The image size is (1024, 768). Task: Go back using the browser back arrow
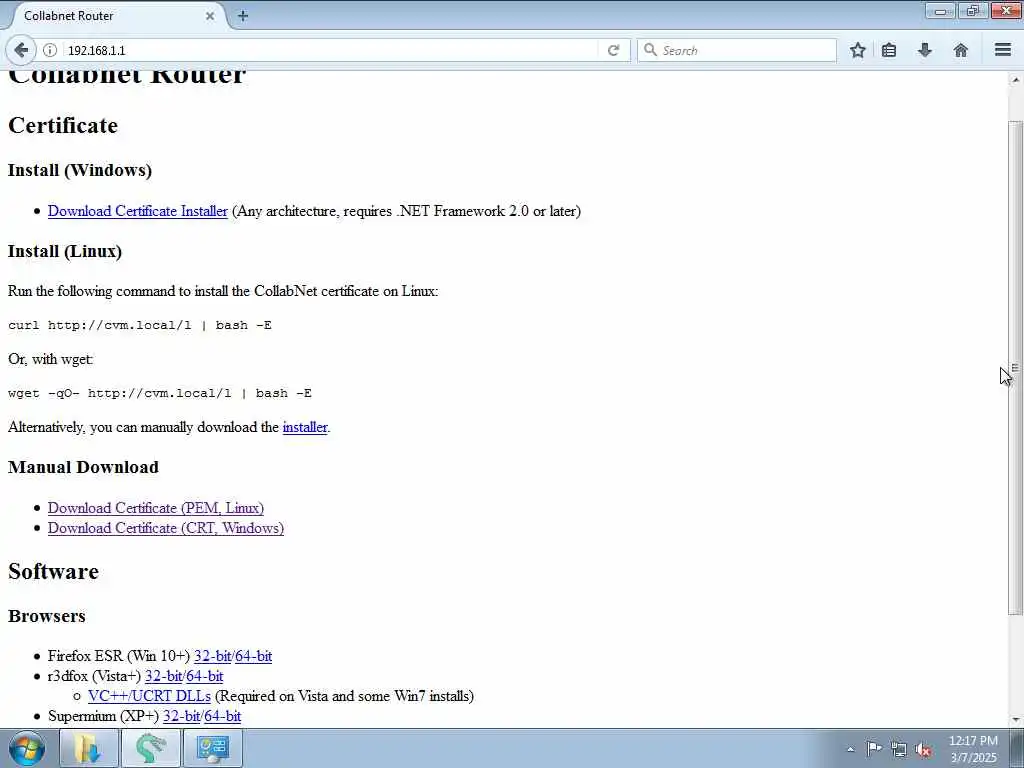(x=20, y=50)
